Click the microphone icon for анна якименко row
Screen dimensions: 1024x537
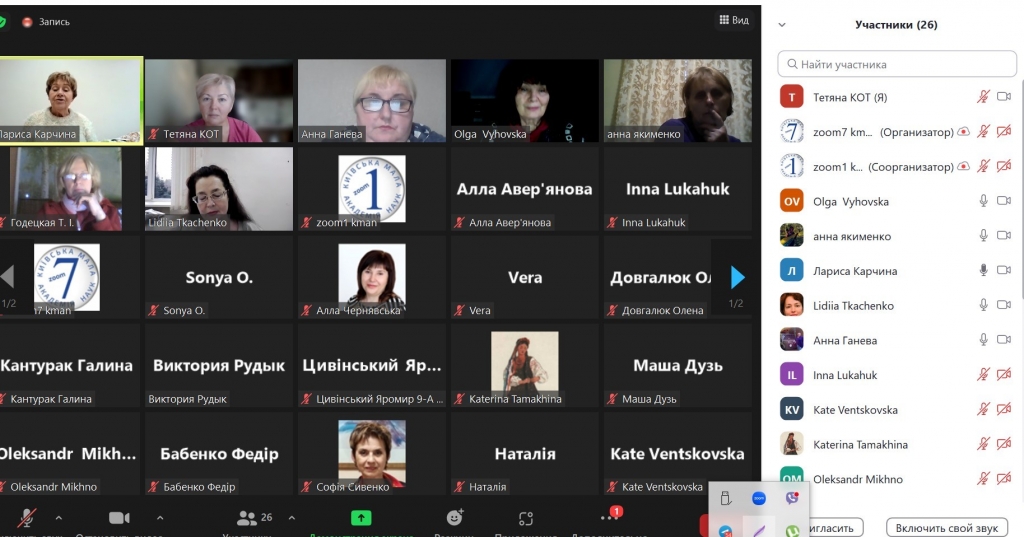984,236
